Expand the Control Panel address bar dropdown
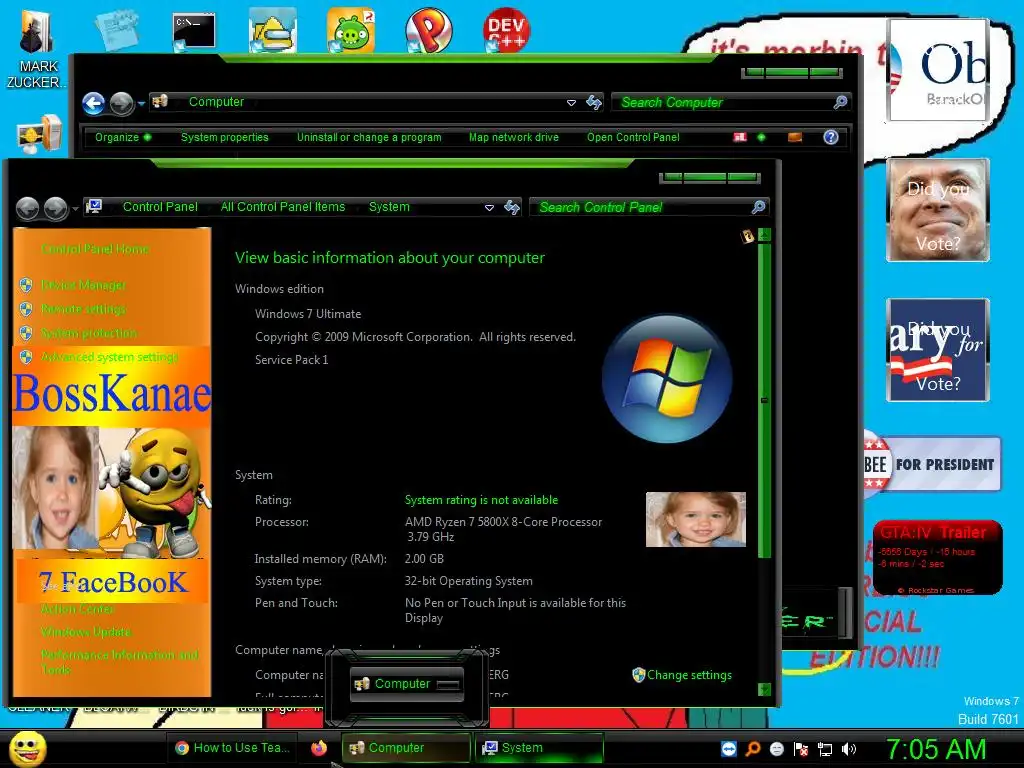 click(489, 208)
